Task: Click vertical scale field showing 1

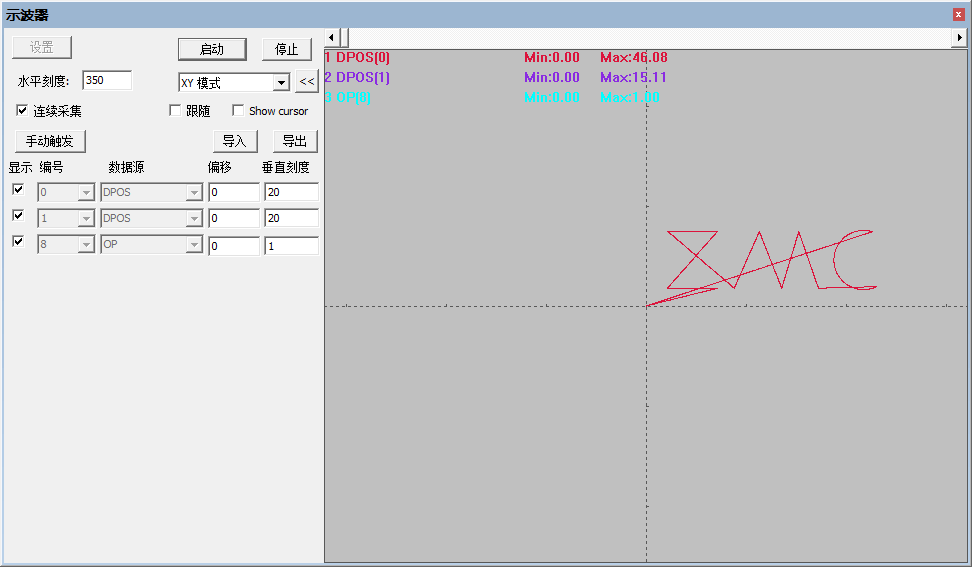Action: pyautogui.click(x=291, y=245)
